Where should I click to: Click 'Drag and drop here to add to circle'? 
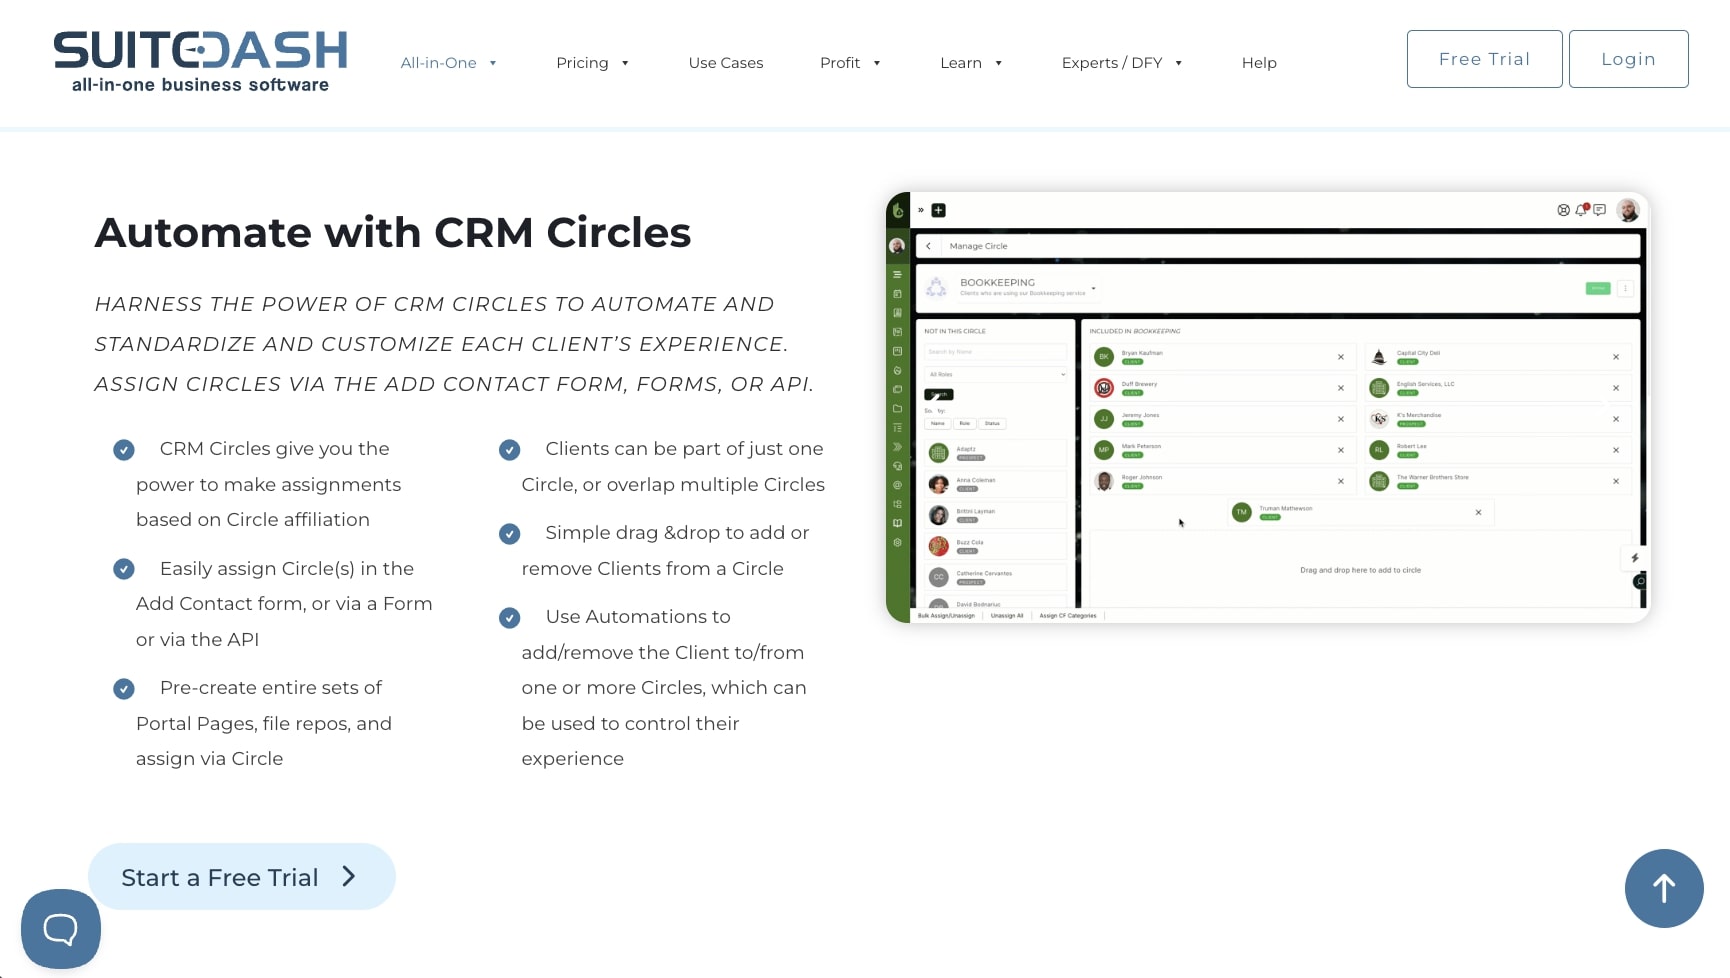[1360, 570]
